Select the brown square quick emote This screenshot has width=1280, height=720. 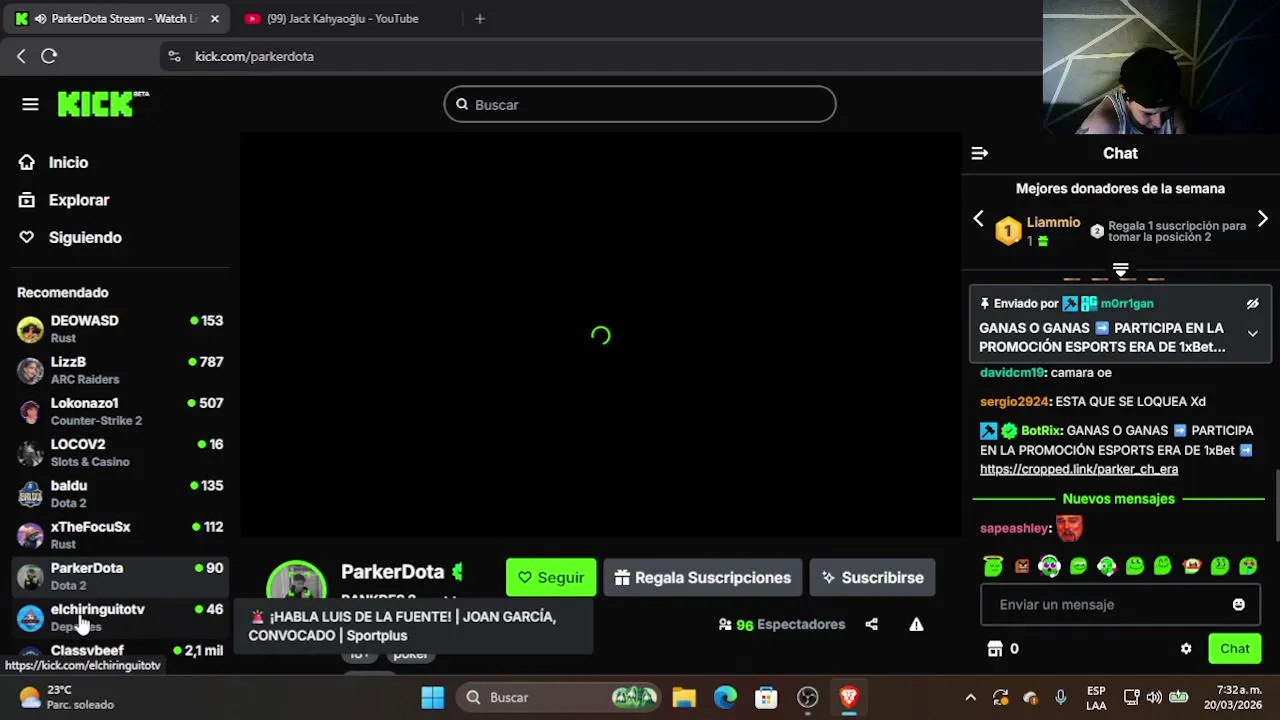coord(1022,566)
